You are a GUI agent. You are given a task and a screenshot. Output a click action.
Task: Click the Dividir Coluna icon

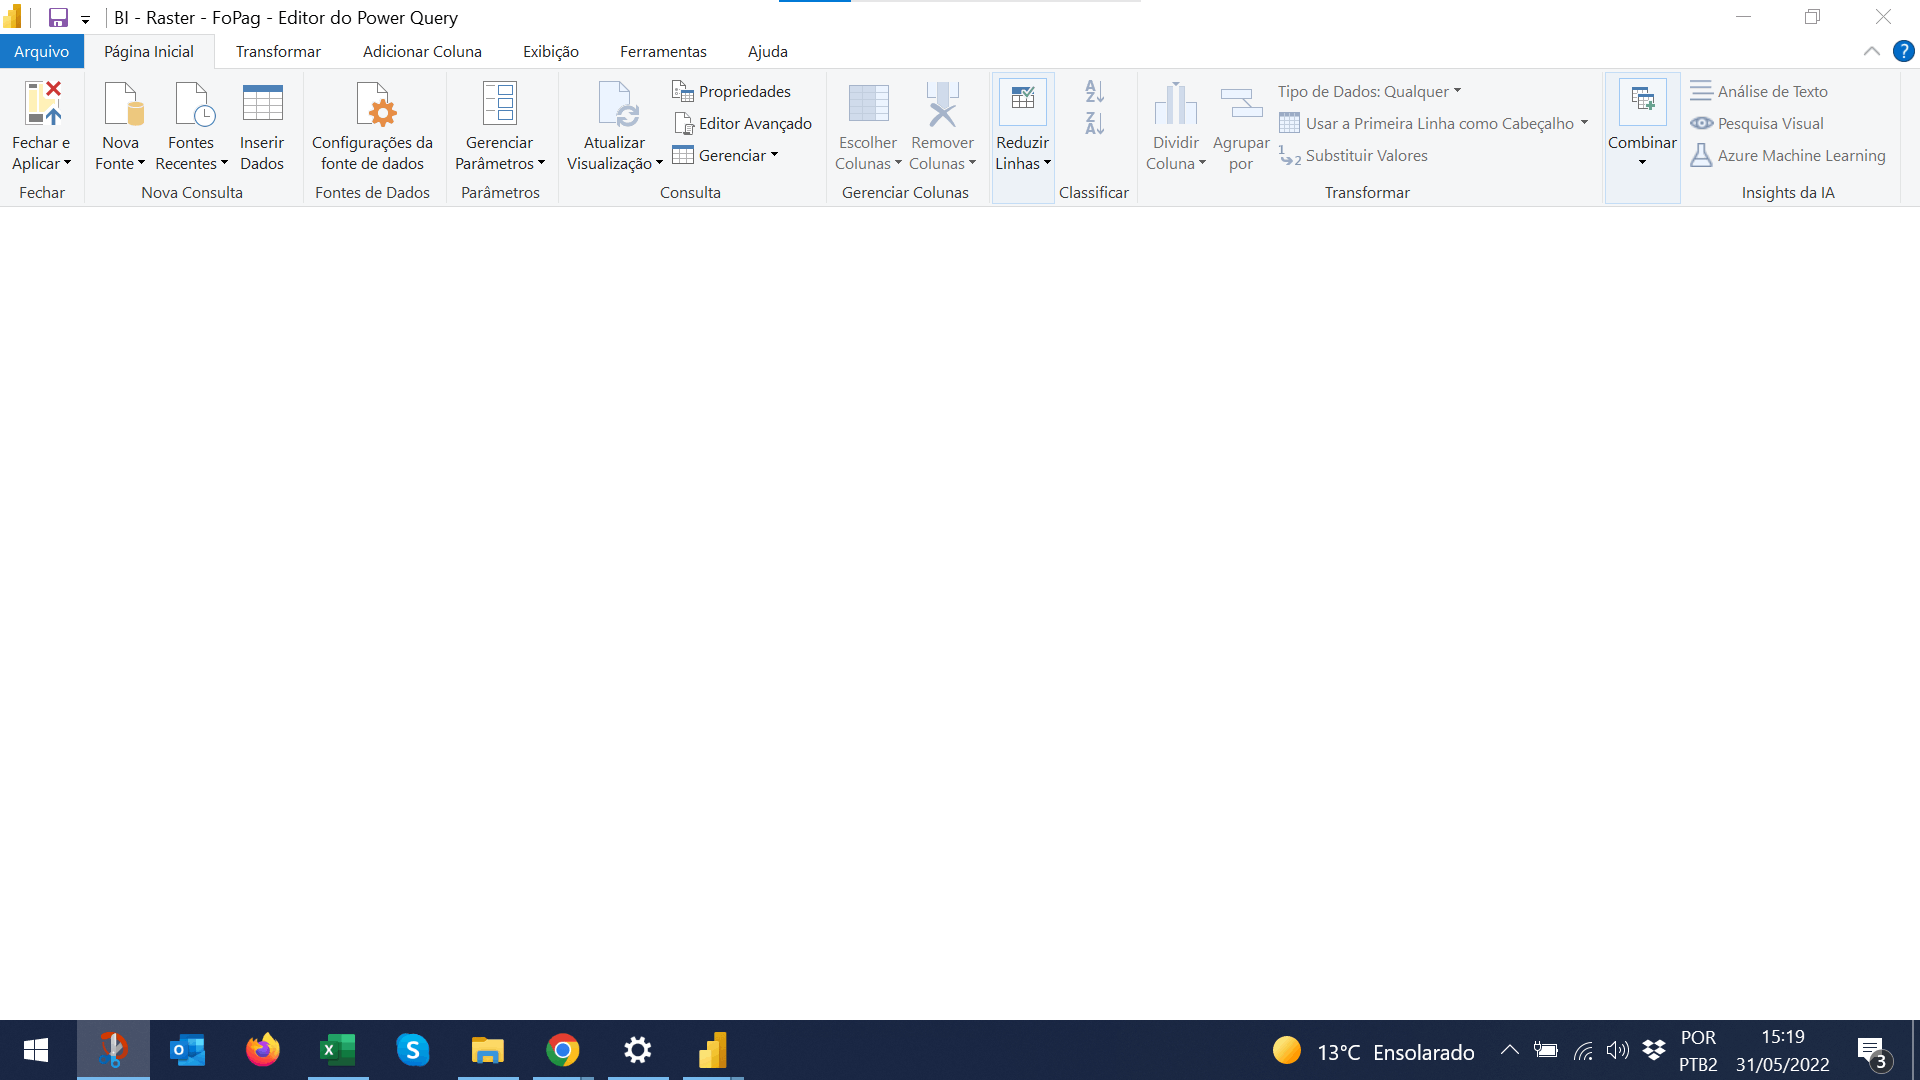(x=1175, y=104)
